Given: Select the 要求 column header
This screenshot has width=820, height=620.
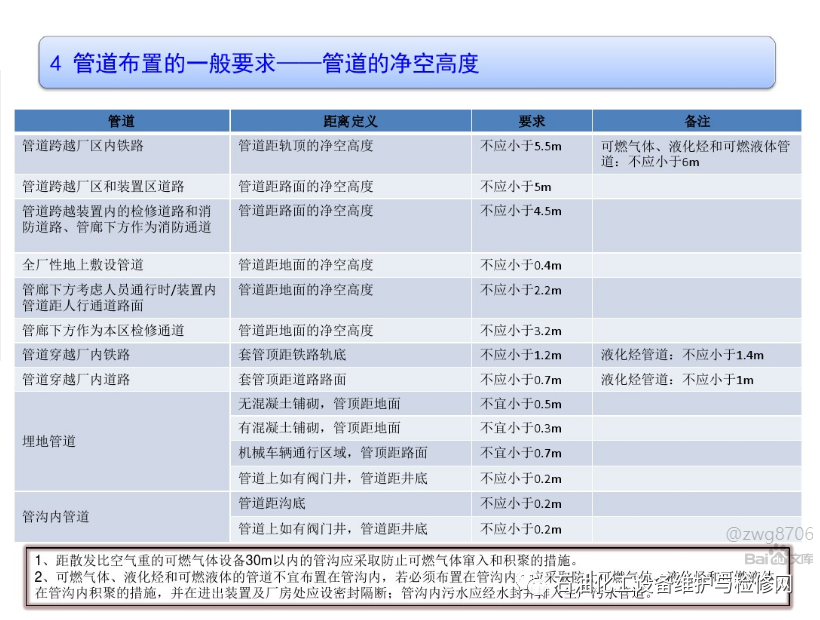Looking at the screenshot, I should (x=532, y=121).
